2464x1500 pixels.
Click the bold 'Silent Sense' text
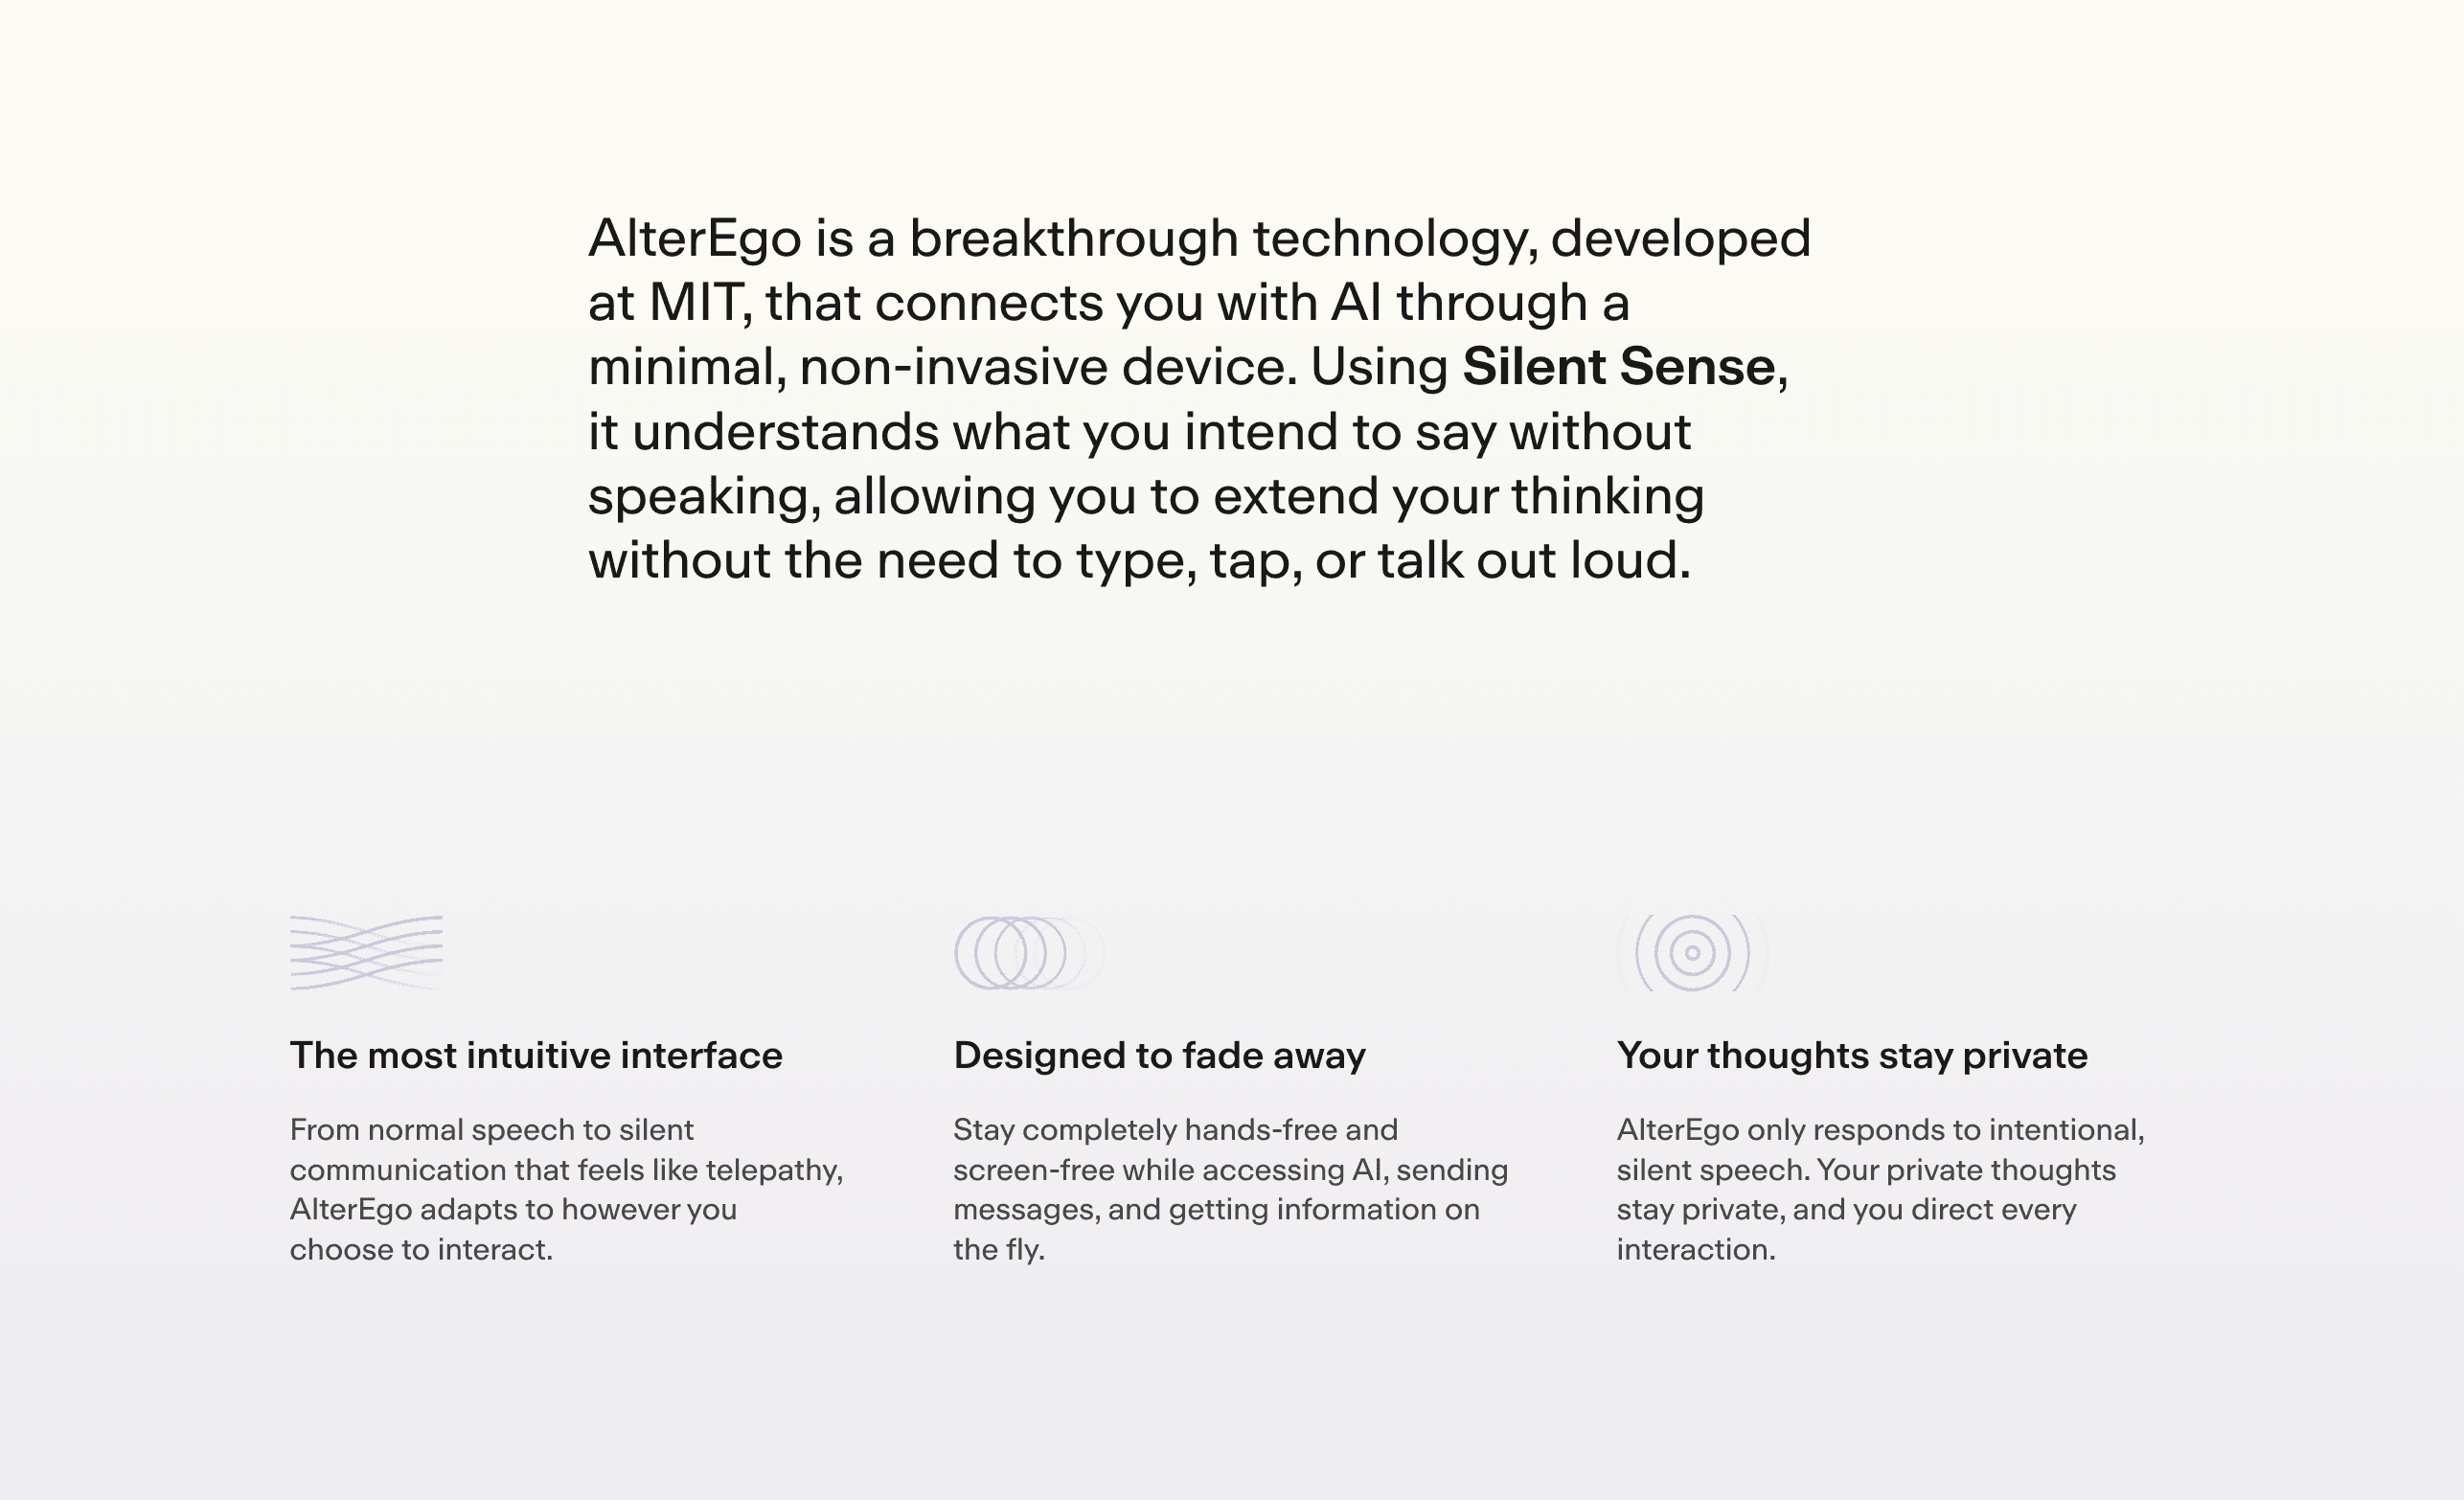1618,366
